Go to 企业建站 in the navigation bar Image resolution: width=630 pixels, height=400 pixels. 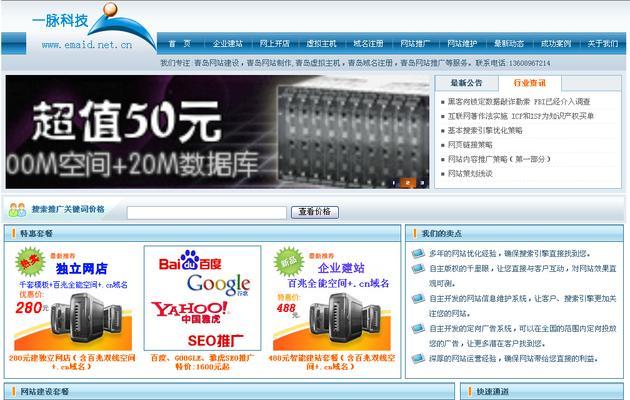click(227, 43)
